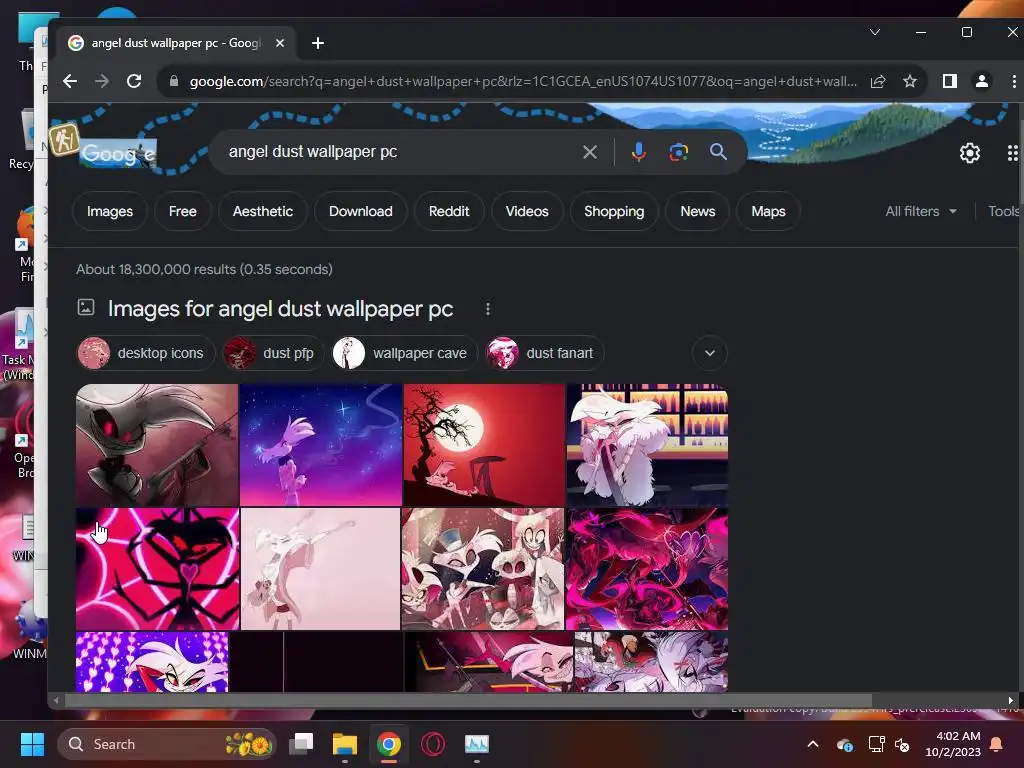This screenshot has height=768, width=1024.
Task: Choose the dust fanart suggestion chip
Action: click(x=545, y=353)
